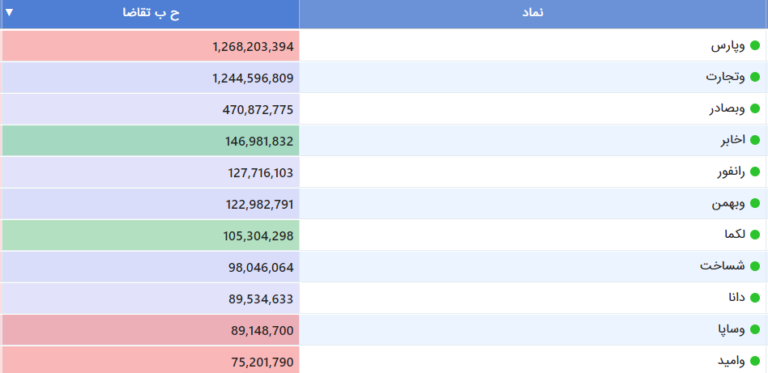The image size is (768, 373).
Task: Select the value 1,244,596,809
Action: tap(253, 78)
